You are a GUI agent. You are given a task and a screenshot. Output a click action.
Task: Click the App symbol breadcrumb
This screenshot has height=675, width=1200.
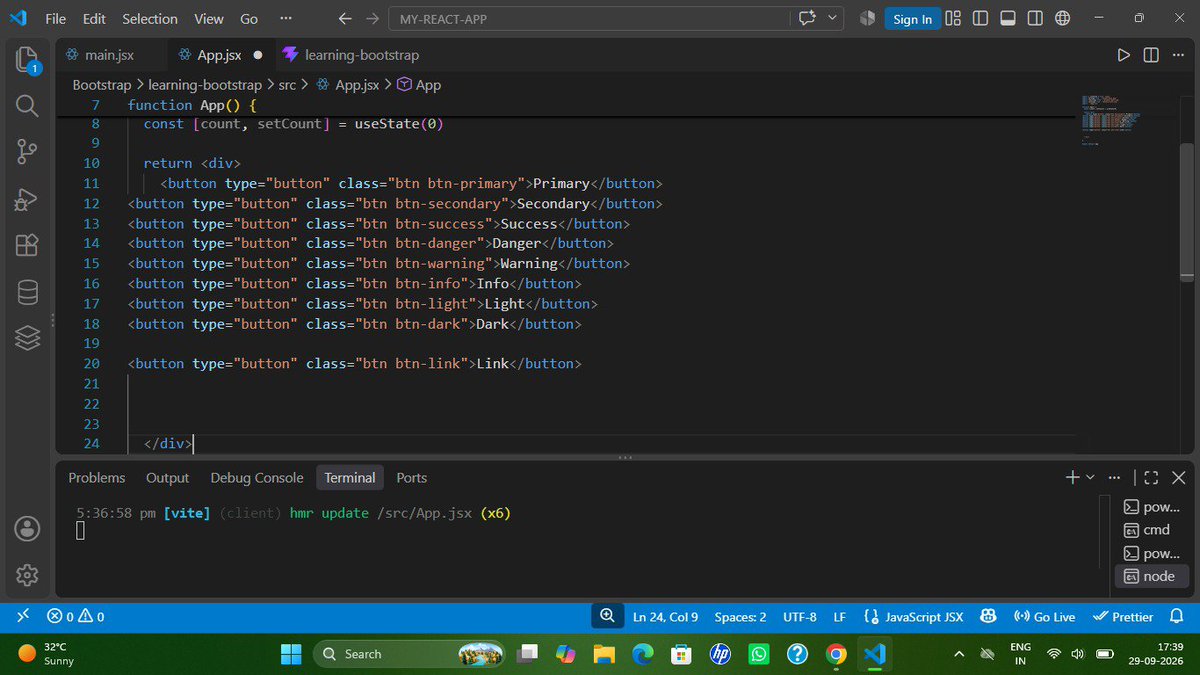tap(419, 85)
